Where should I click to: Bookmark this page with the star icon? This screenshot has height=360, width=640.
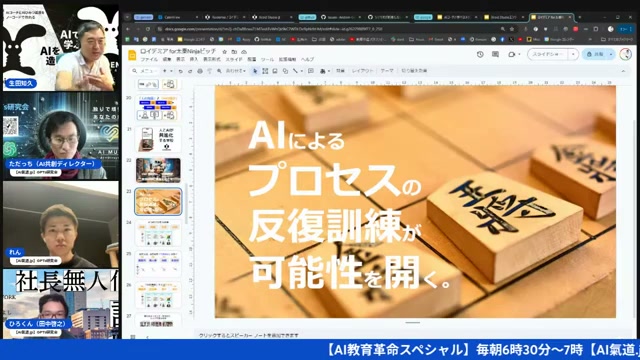pos(512,29)
